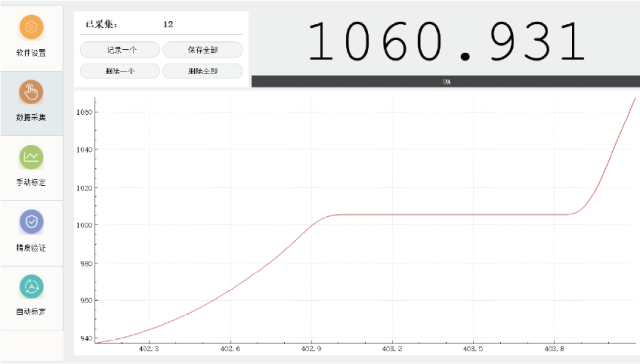Click the collected count value 12
The image size is (640, 364).
(168, 24)
